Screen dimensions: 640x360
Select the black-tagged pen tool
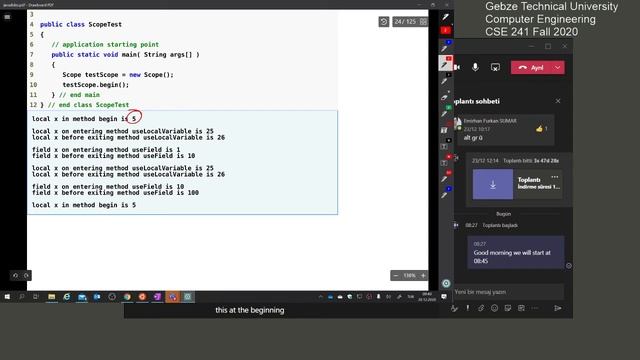pyautogui.click(x=445, y=79)
